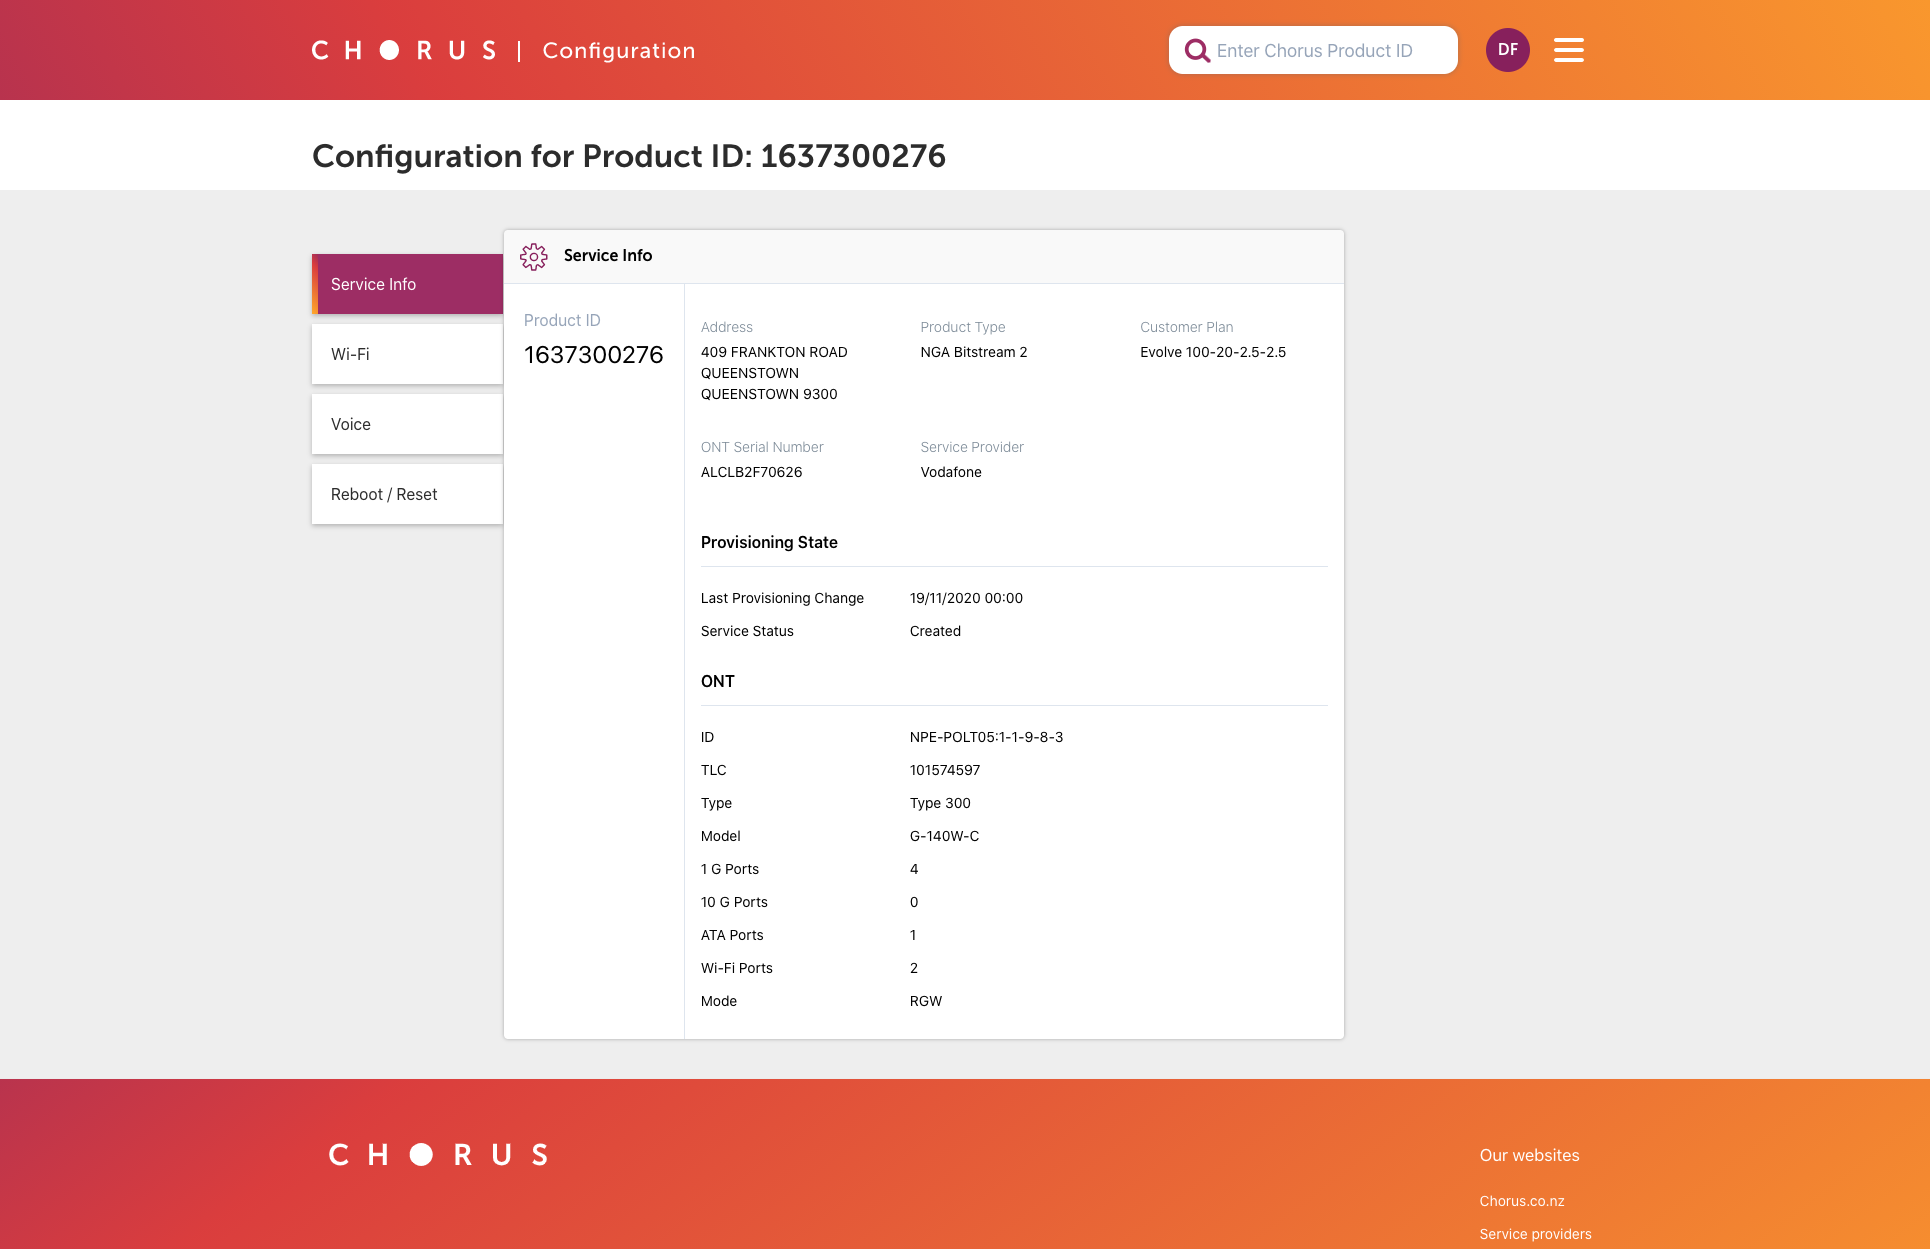Screen dimensions: 1930x1249
Task: Click ONT ID NPE-POLT05:1-1-9-8-3
Action: pyautogui.click(x=986, y=737)
